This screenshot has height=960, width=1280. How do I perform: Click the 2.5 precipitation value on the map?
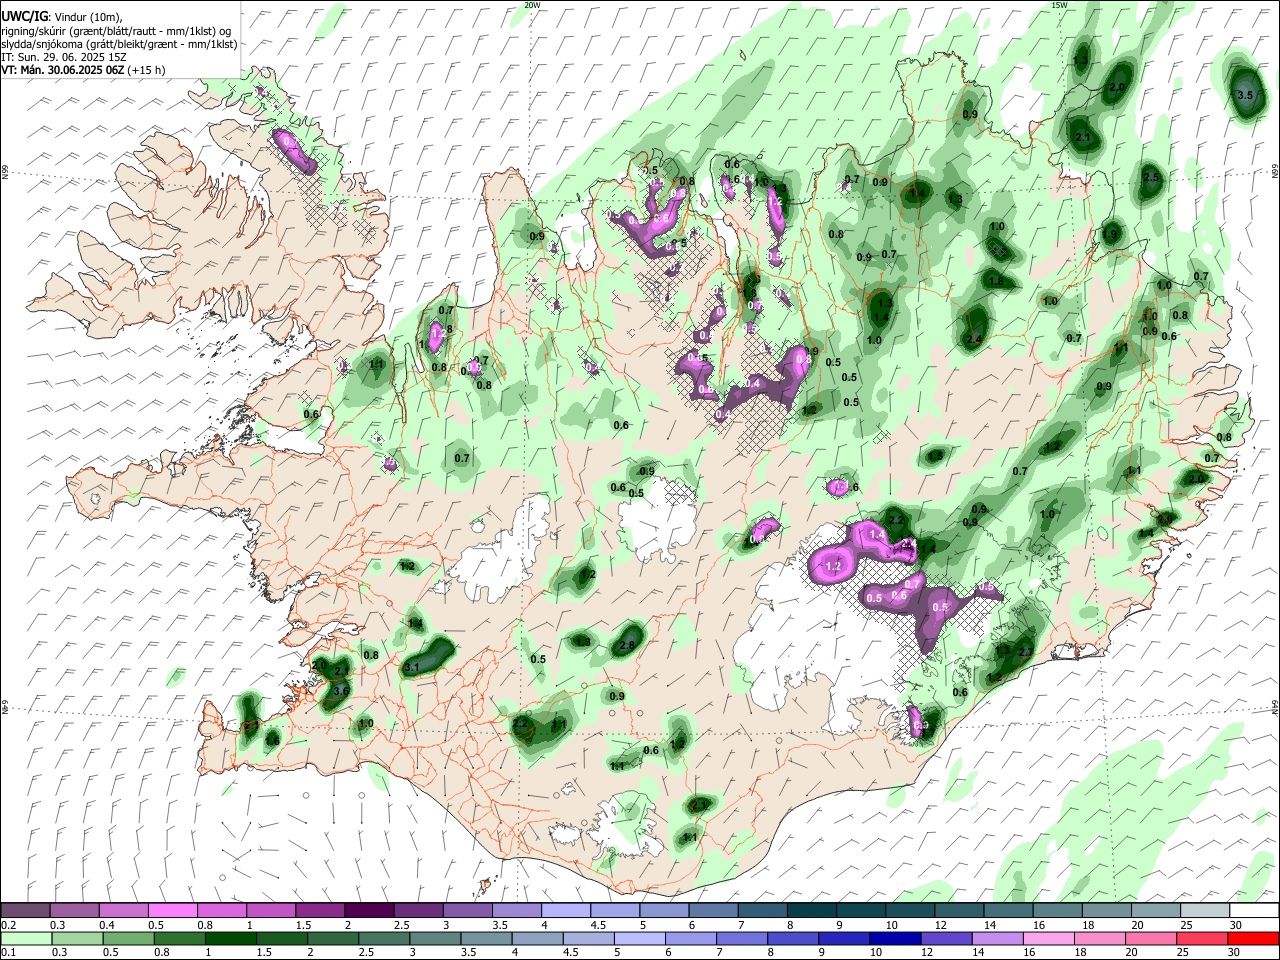click(1150, 178)
